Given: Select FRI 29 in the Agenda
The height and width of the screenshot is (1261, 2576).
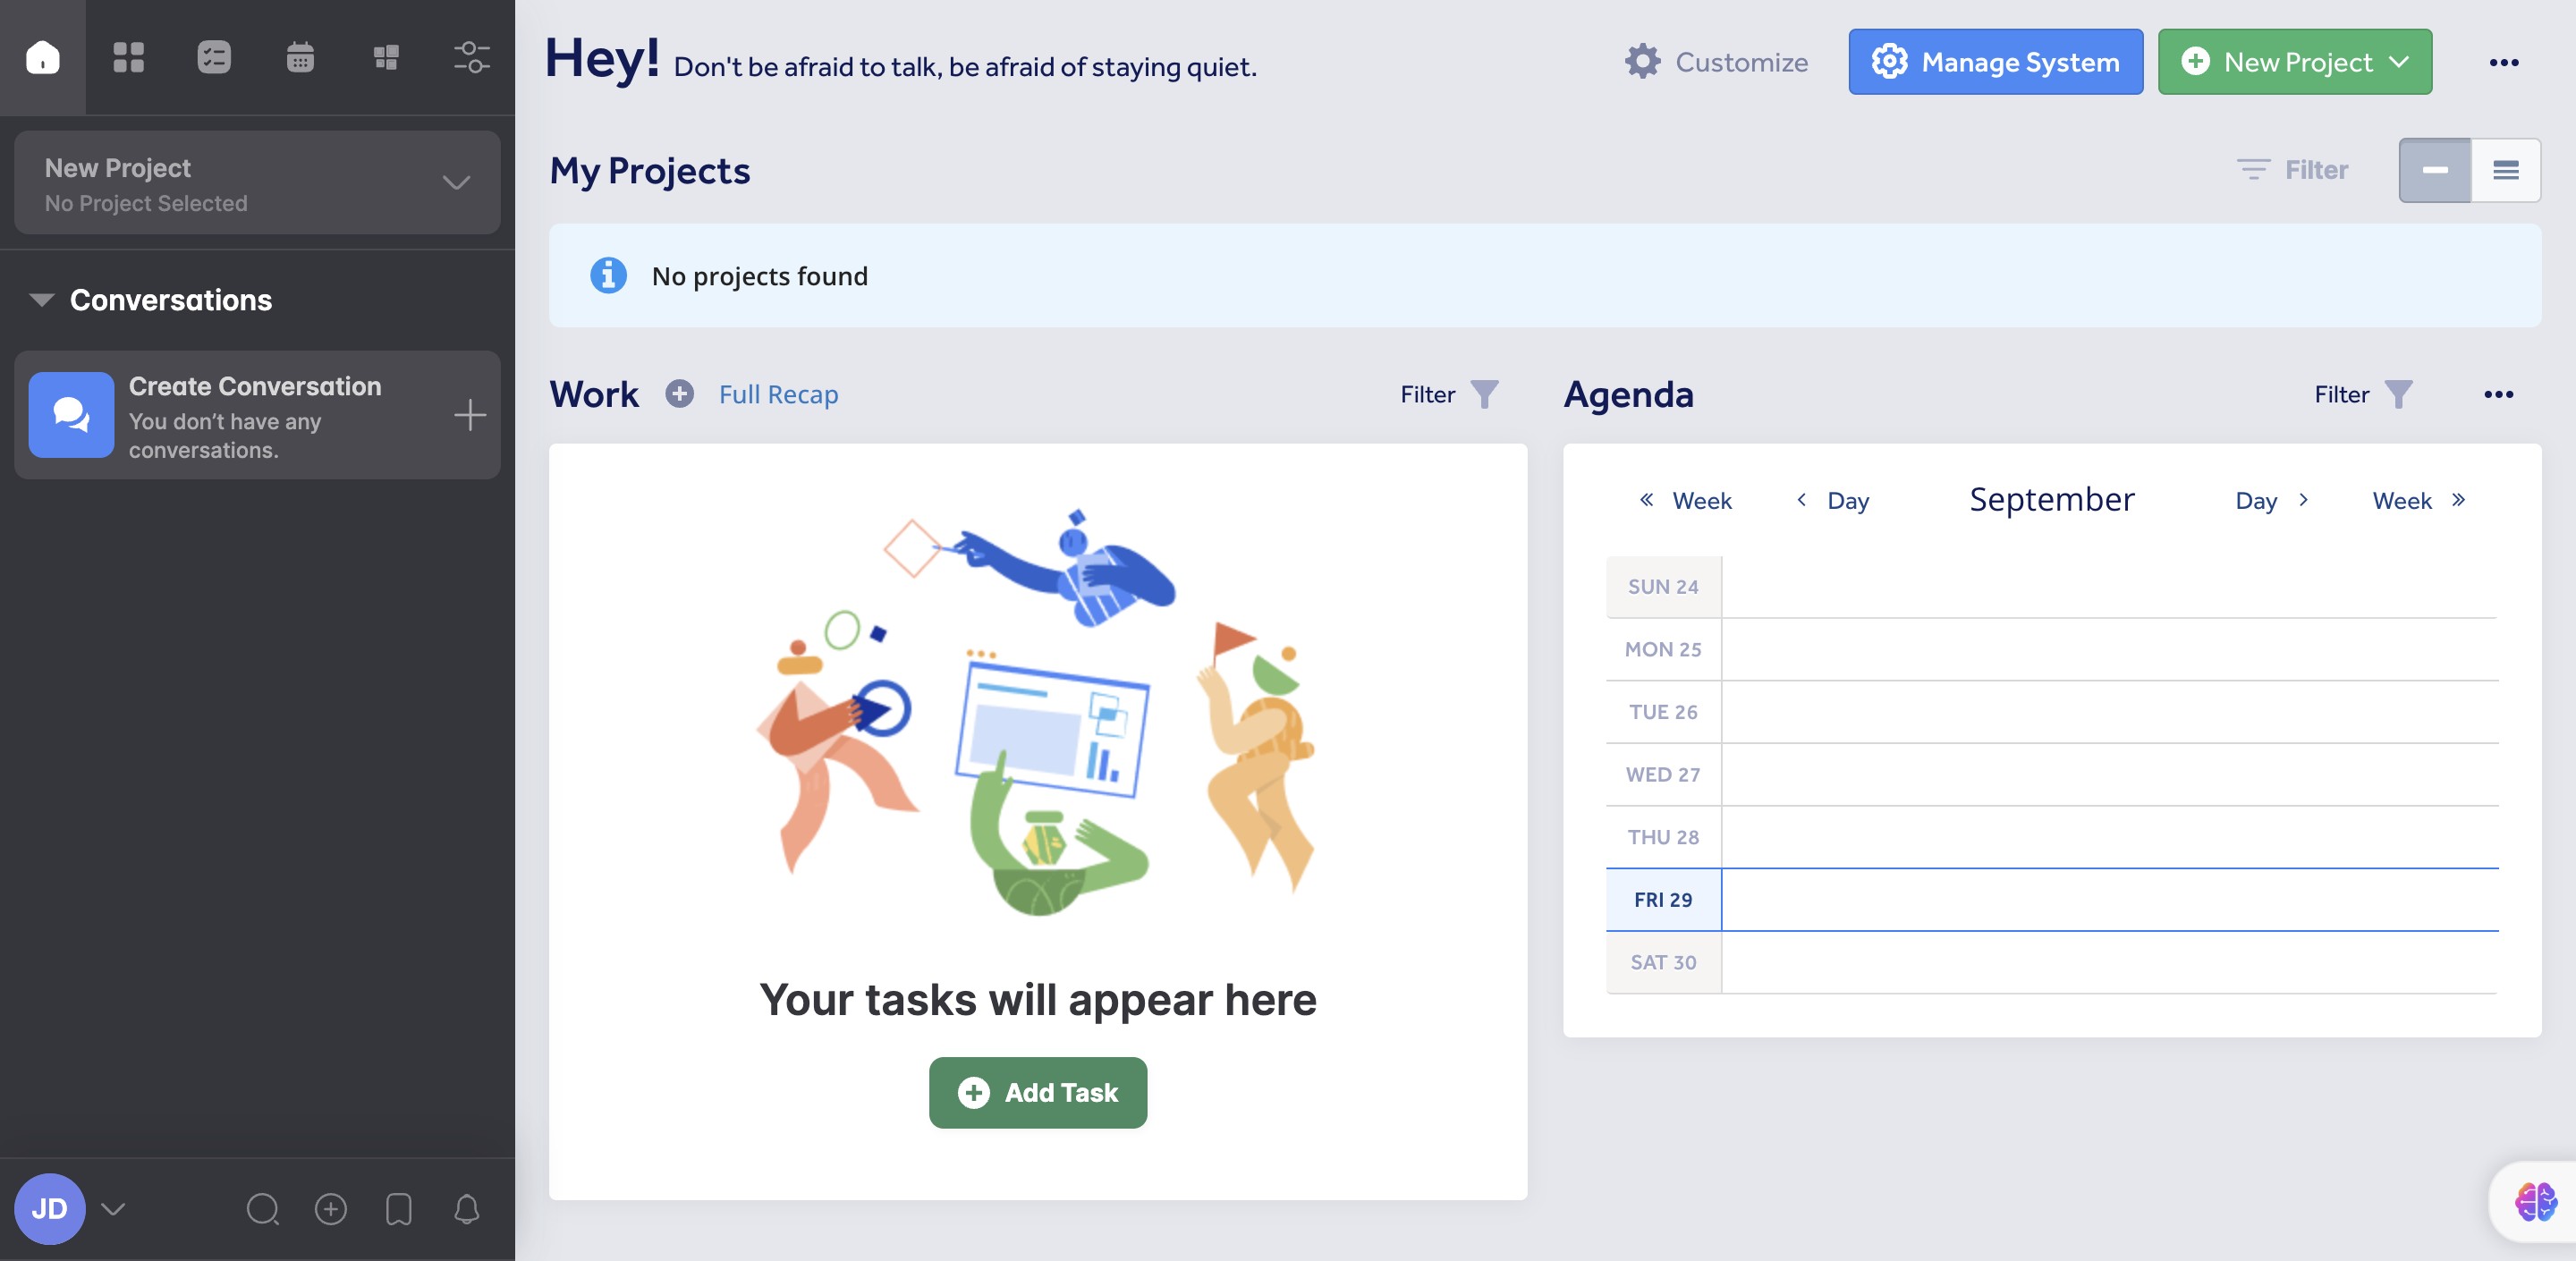Looking at the screenshot, I should (1663, 899).
